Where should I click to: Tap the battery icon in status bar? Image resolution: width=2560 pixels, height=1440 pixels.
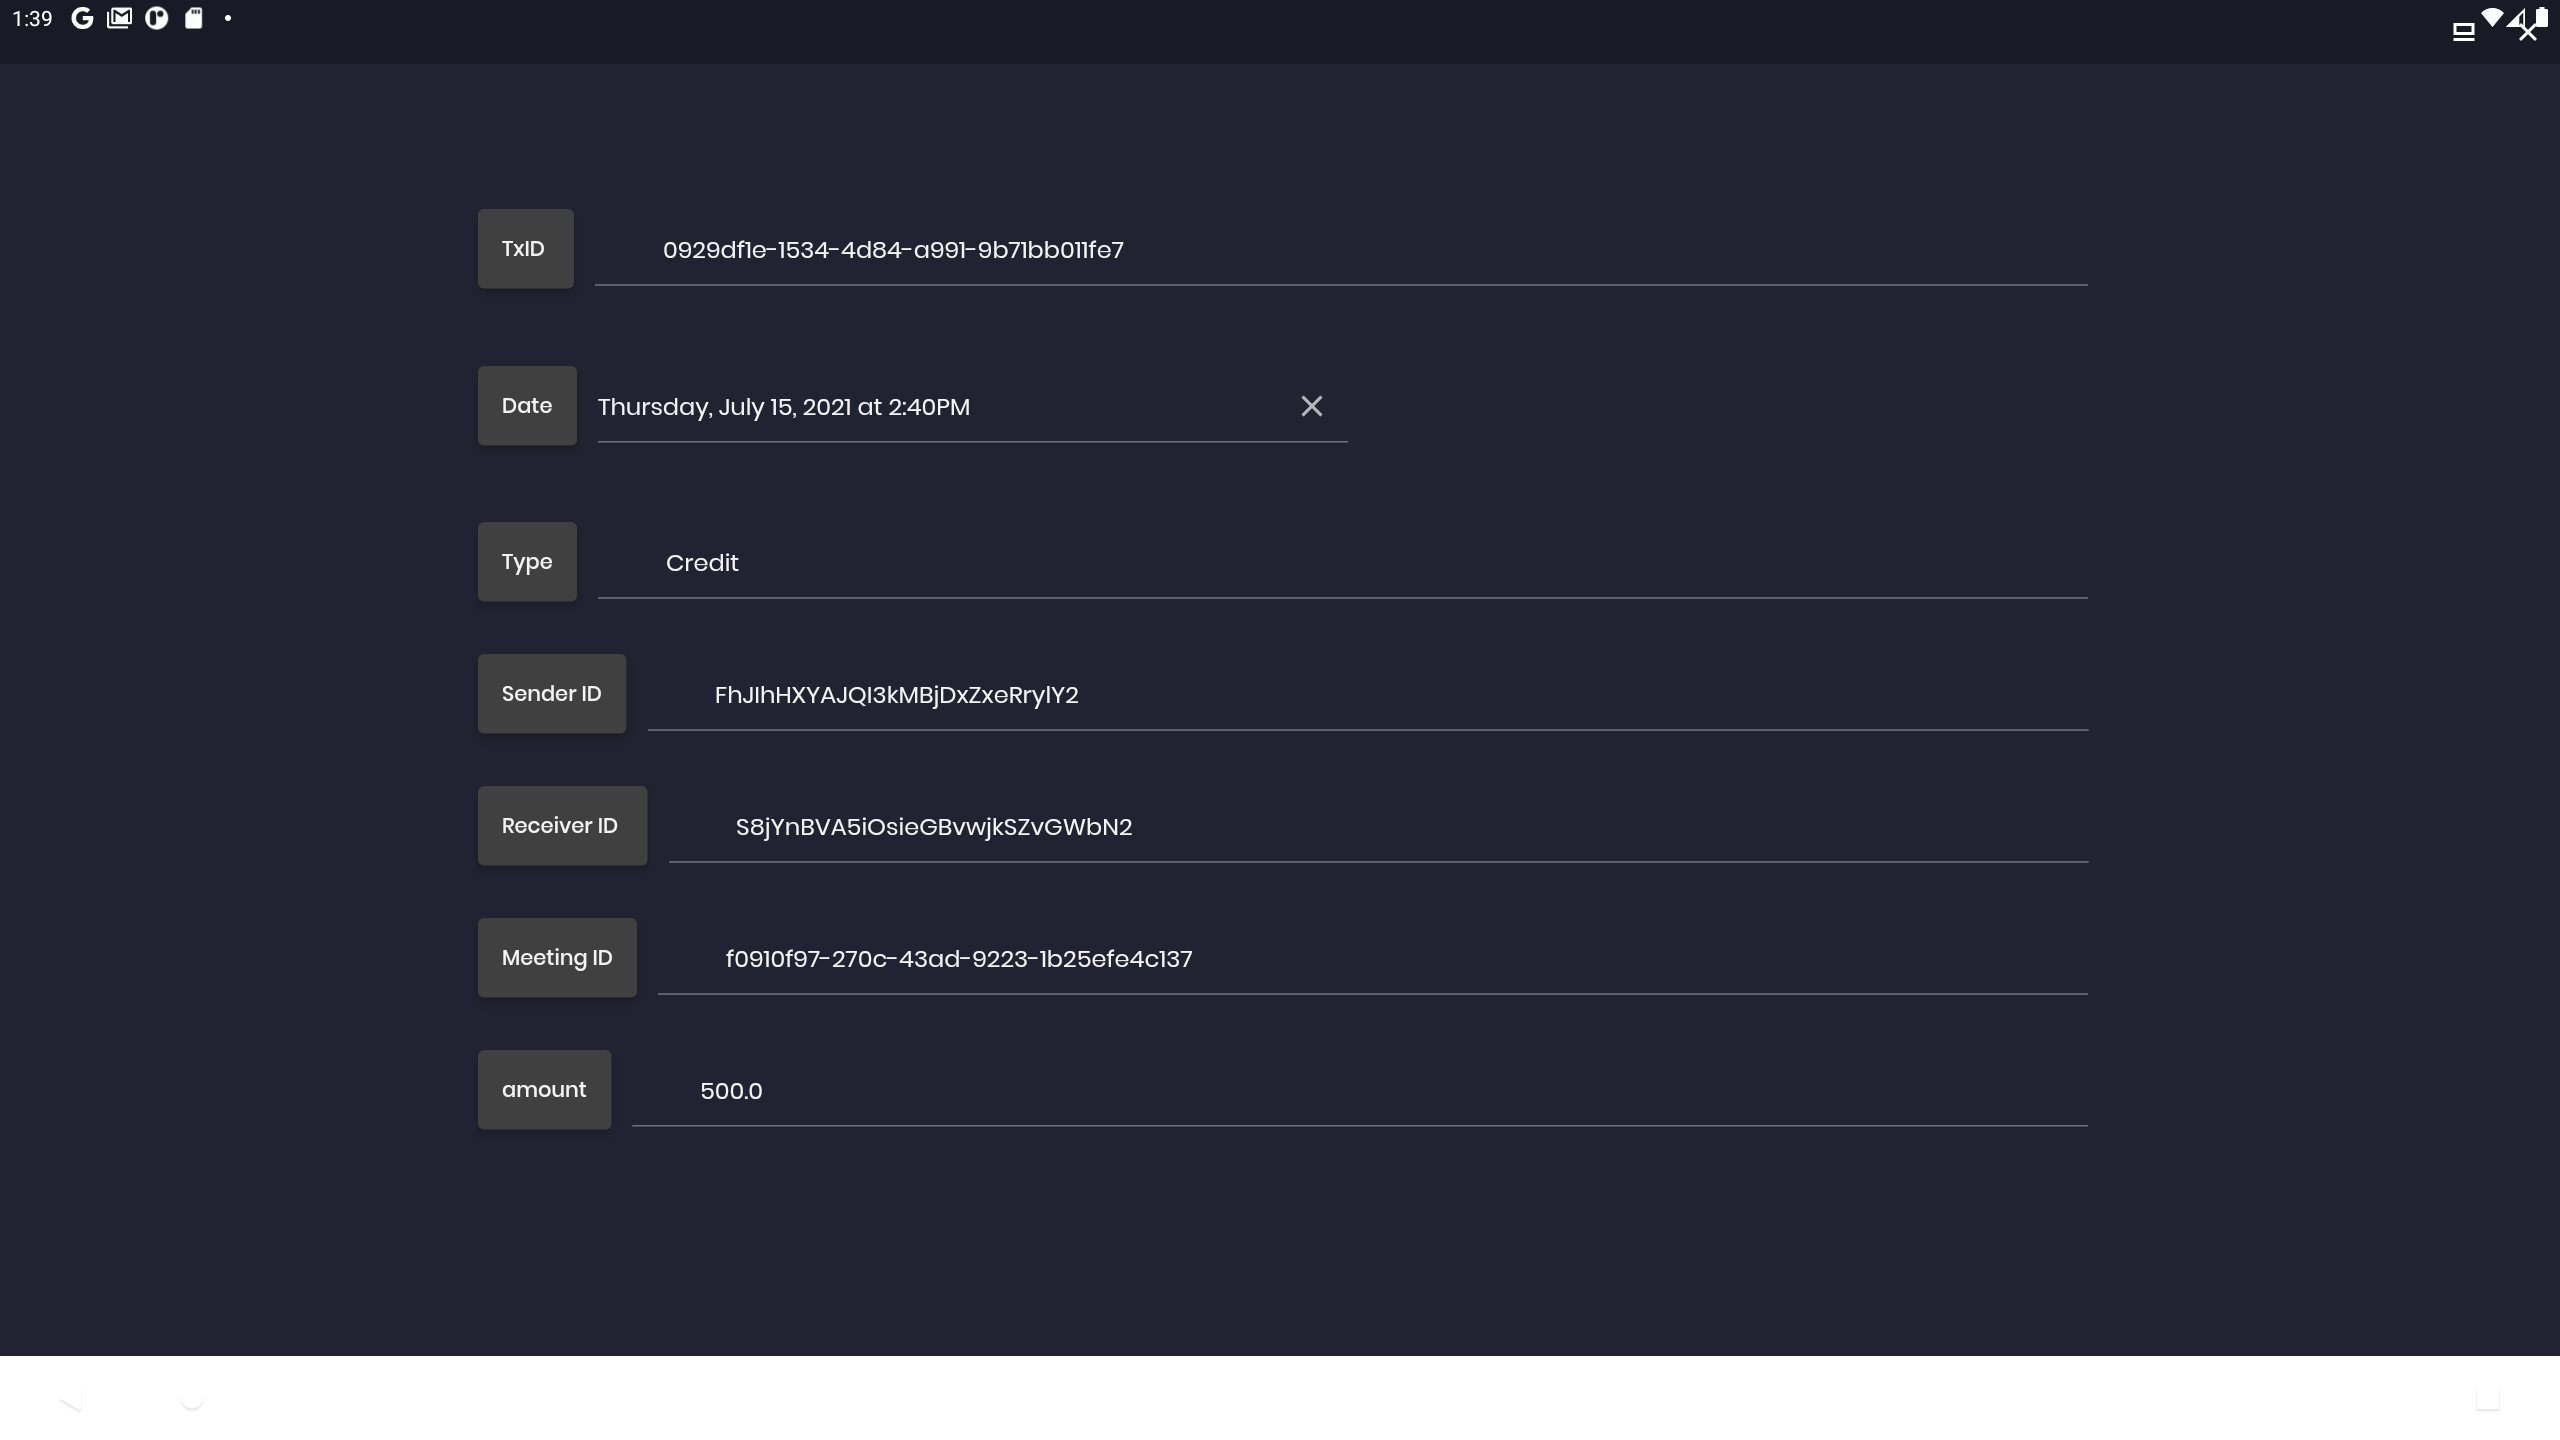(x=2541, y=18)
